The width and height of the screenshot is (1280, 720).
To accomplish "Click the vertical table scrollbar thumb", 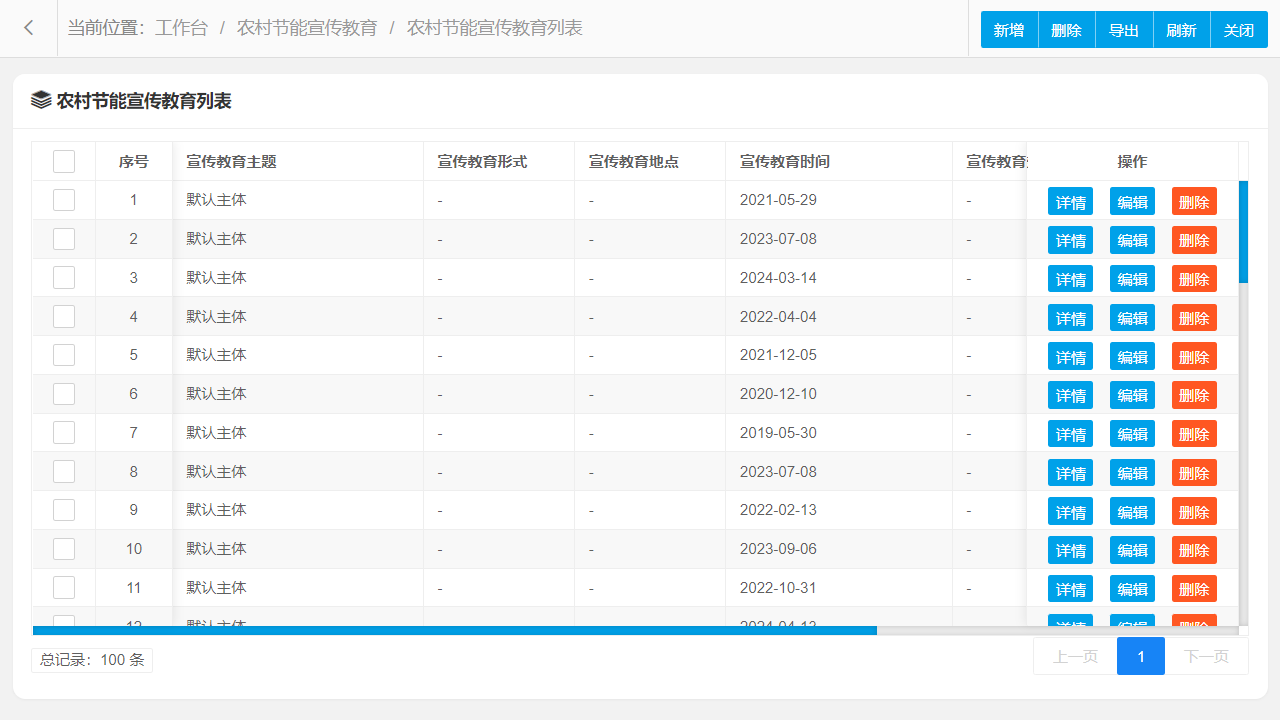I will click(x=1243, y=232).
